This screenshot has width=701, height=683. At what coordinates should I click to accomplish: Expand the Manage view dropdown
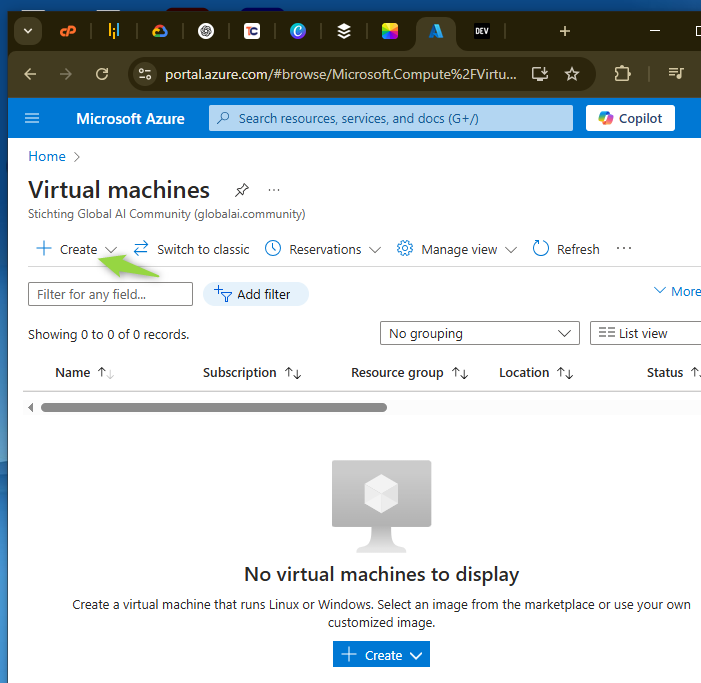[456, 249]
